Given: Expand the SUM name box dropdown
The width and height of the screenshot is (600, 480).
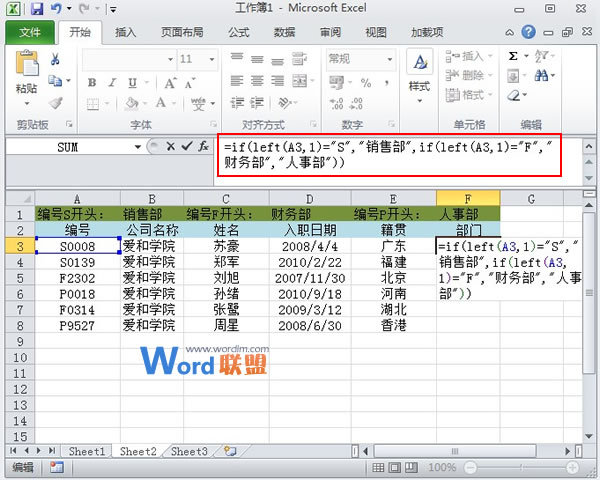Looking at the screenshot, I should (x=138, y=146).
